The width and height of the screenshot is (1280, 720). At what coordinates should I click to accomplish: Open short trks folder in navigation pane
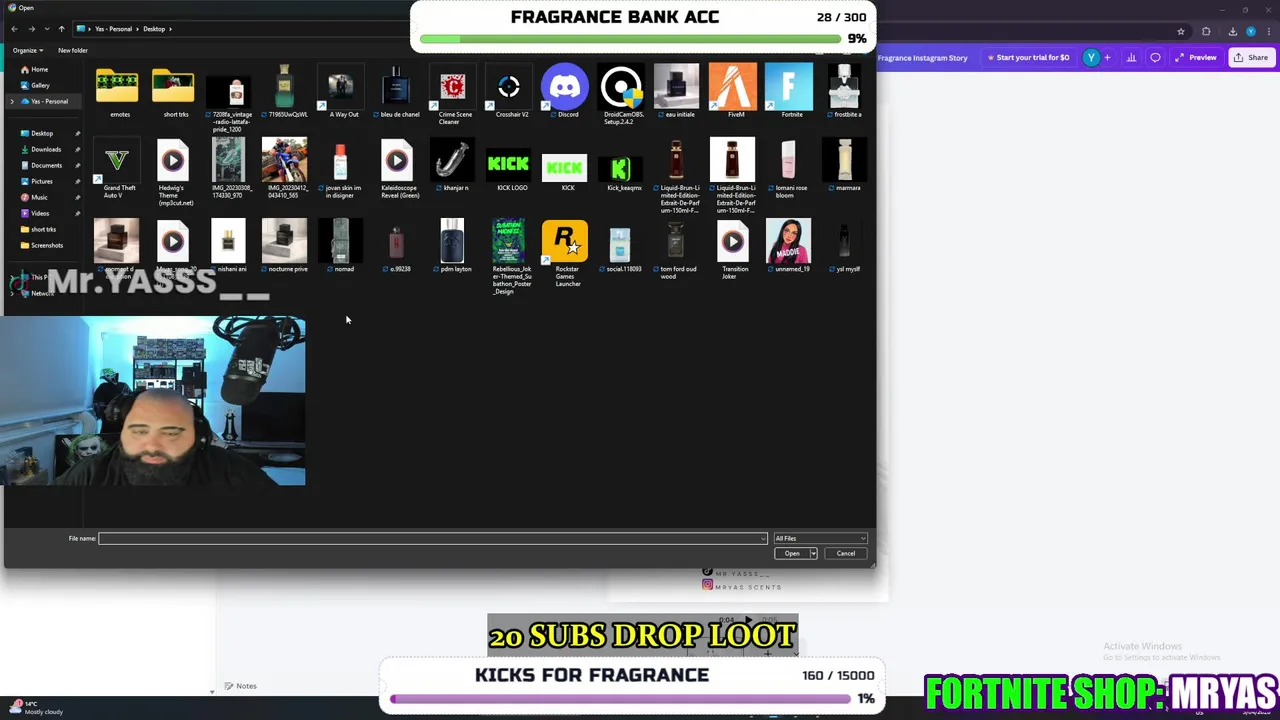(43, 229)
